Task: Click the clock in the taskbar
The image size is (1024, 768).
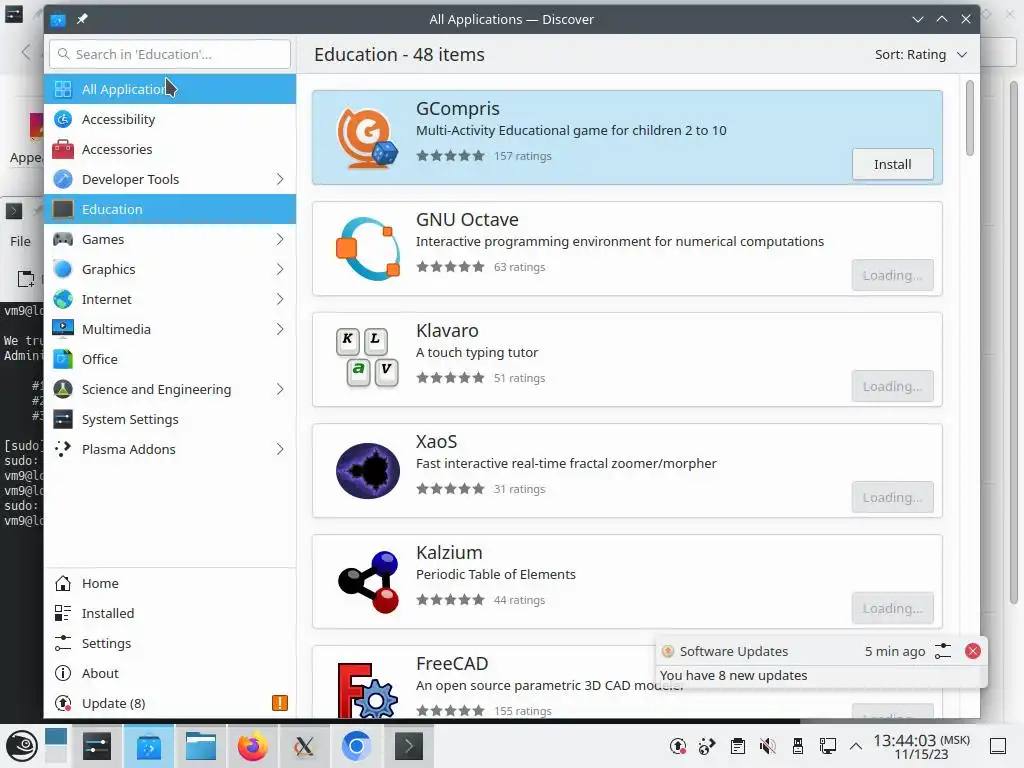Action: pos(921,746)
